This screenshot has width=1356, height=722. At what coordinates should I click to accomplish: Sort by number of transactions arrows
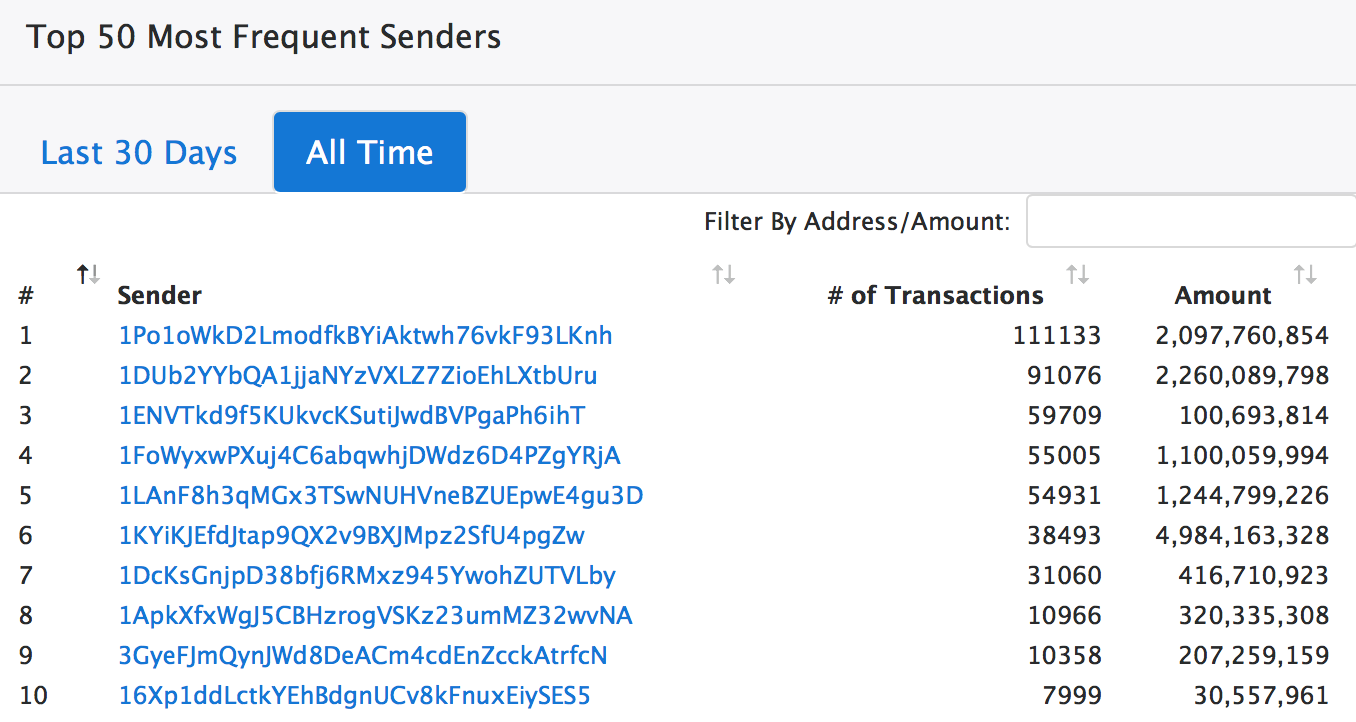pyautogui.click(x=1077, y=274)
